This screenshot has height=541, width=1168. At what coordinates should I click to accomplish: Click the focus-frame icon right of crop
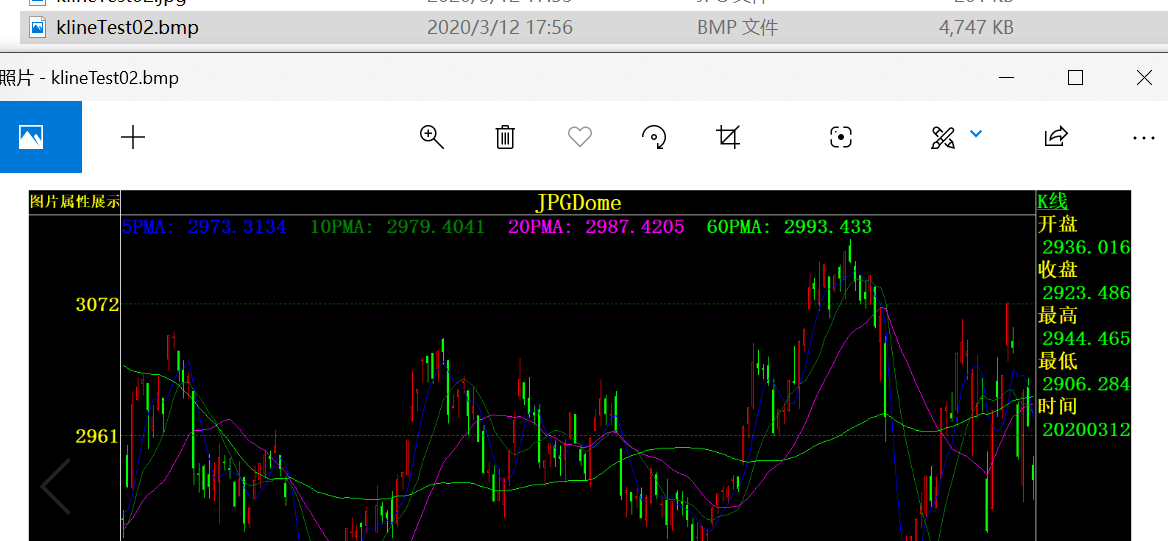(x=841, y=137)
